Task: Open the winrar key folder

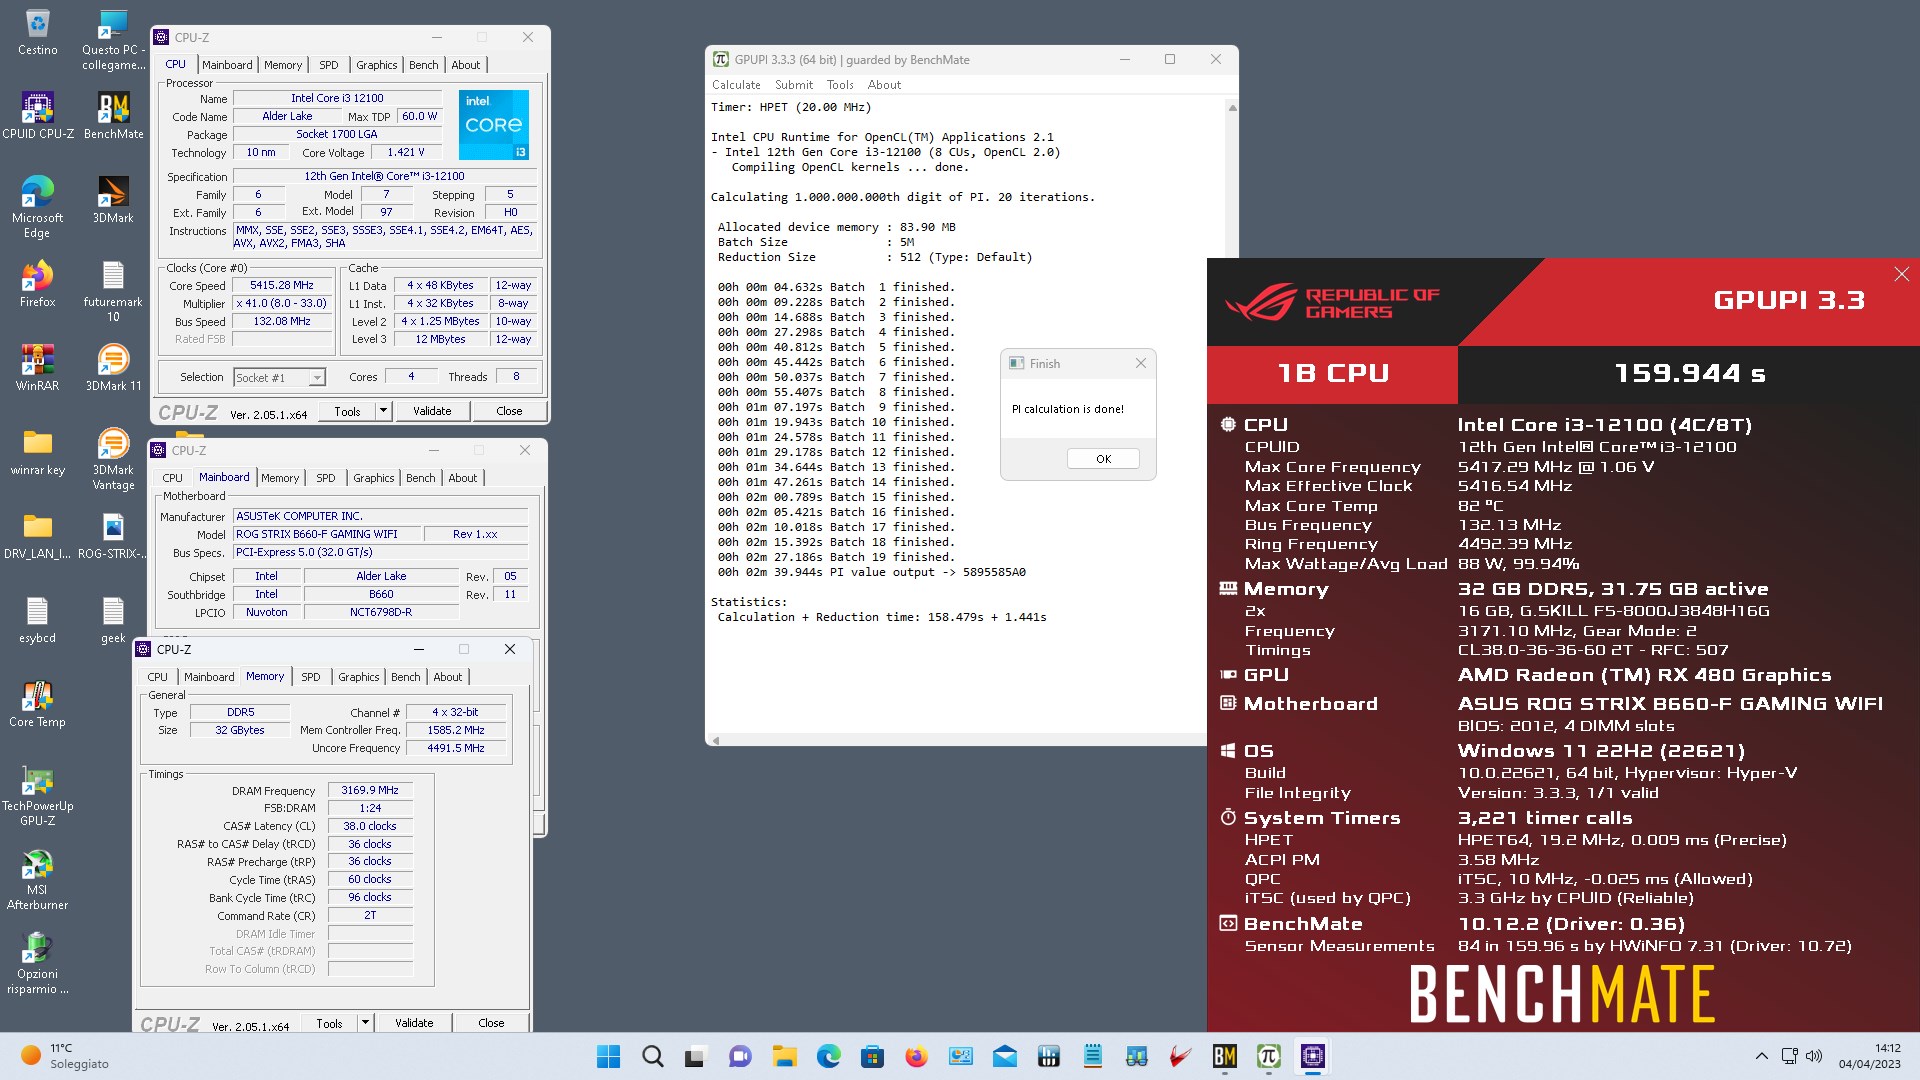Action: pyautogui.click(x=38, y=451)
